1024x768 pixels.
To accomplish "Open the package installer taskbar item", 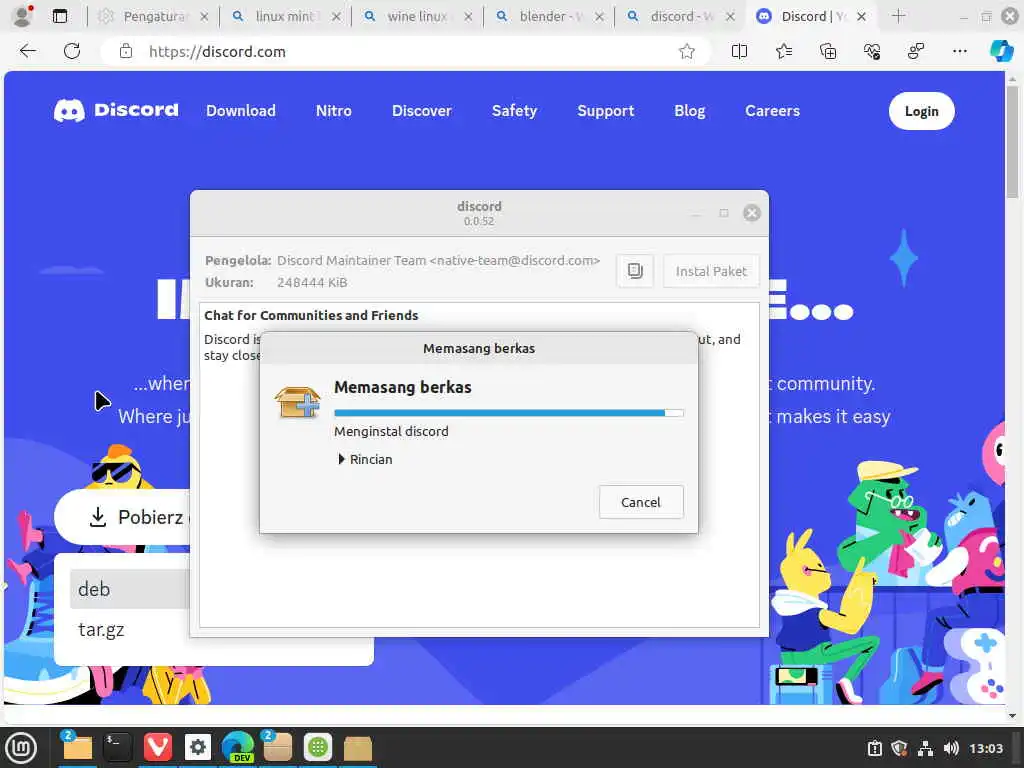I will tap(278, 748).
